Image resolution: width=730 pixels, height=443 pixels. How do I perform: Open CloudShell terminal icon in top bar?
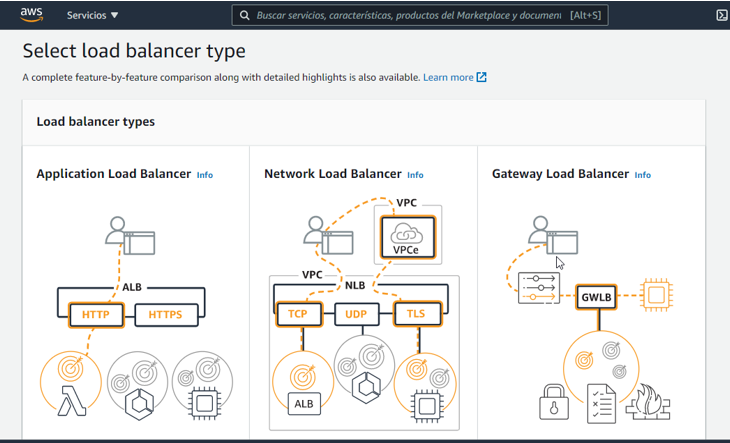click(722, 15)
